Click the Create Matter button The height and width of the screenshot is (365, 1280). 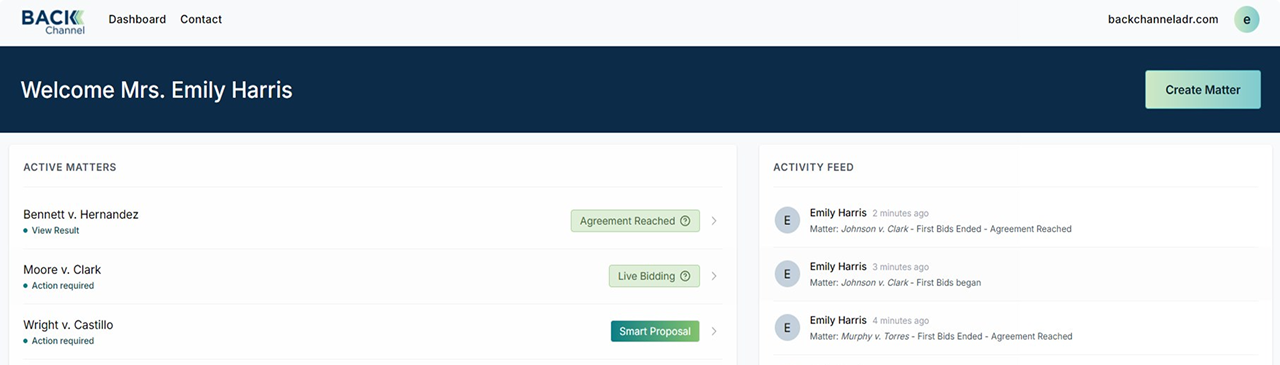pos(1203,90)
